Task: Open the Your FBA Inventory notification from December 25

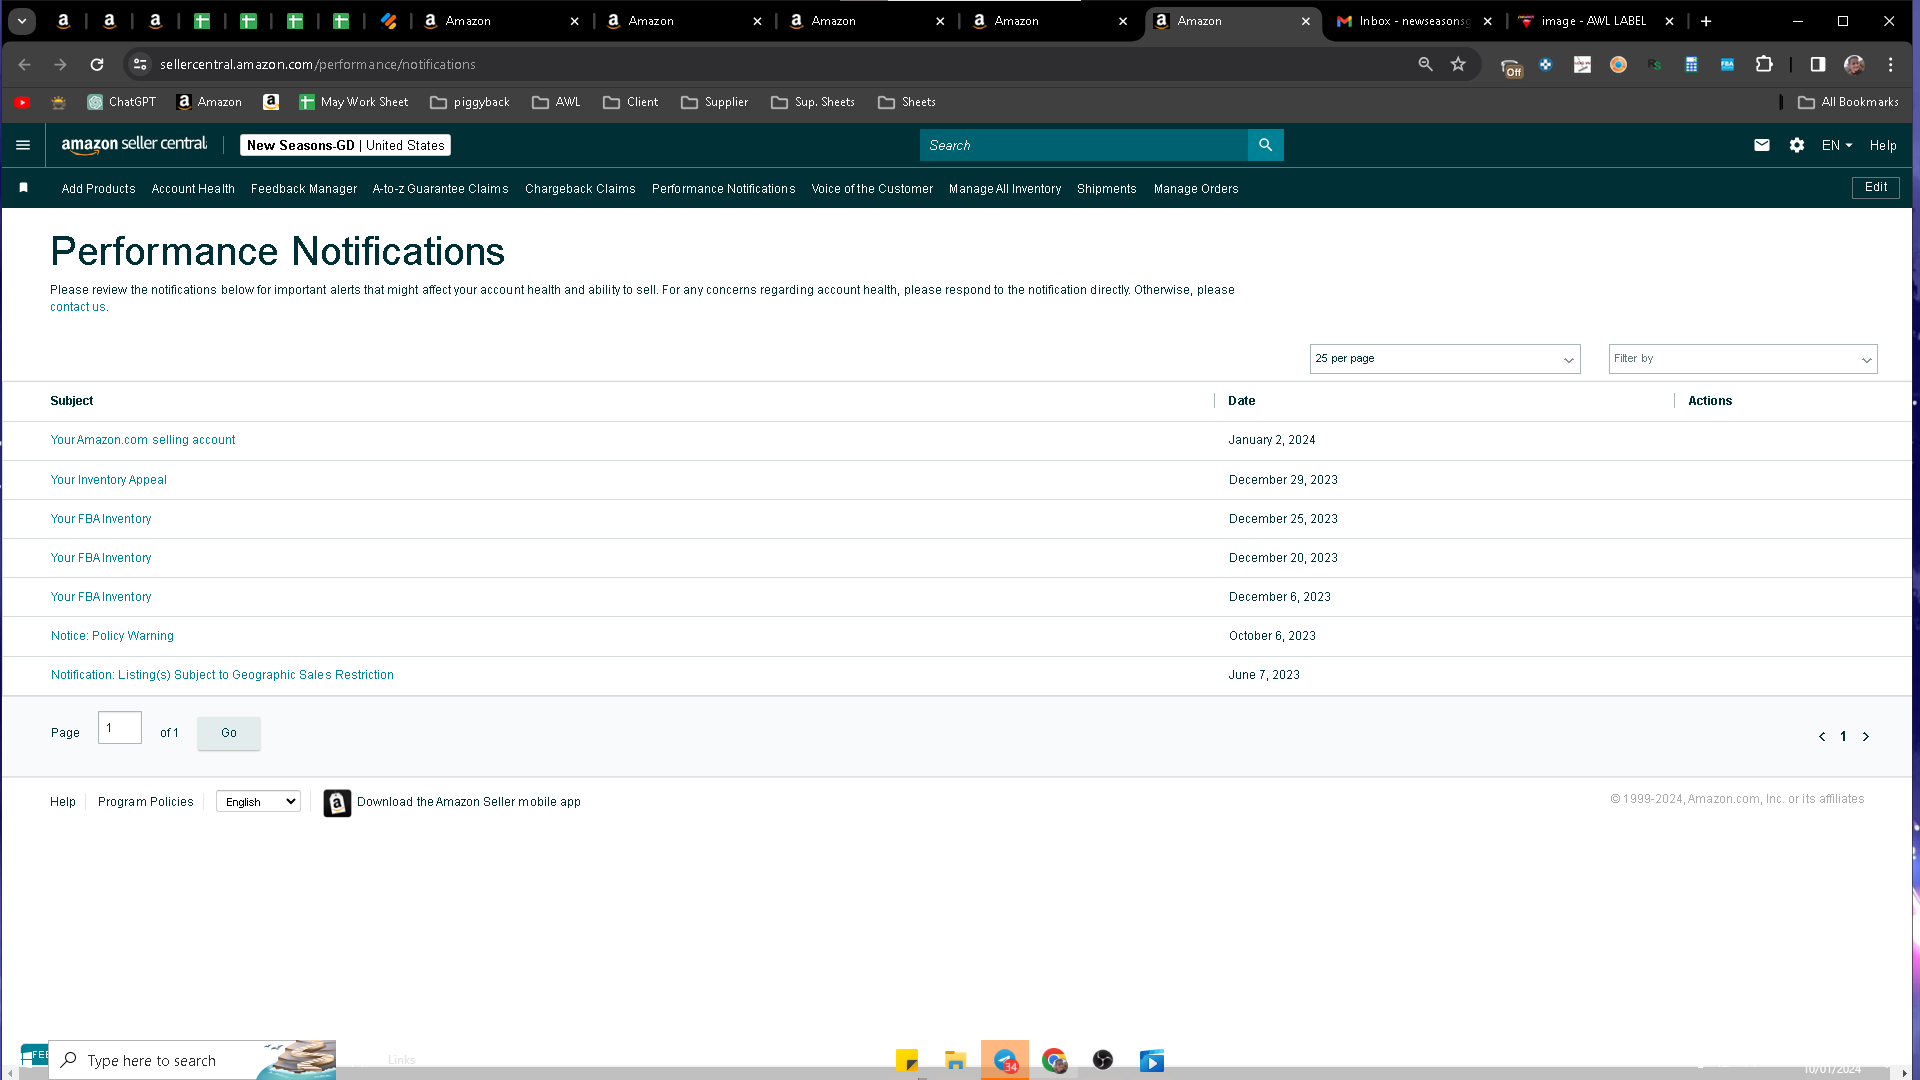Action: point(101,519)
